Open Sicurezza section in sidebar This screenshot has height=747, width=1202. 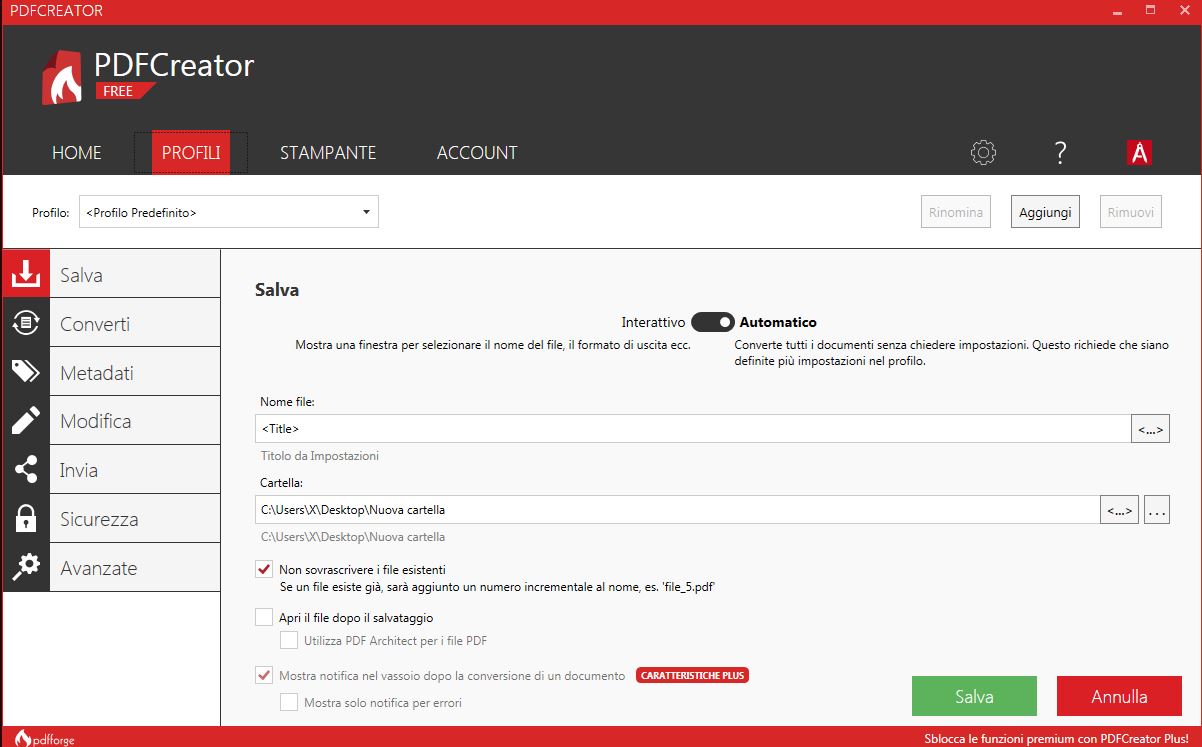coord(111,518)
